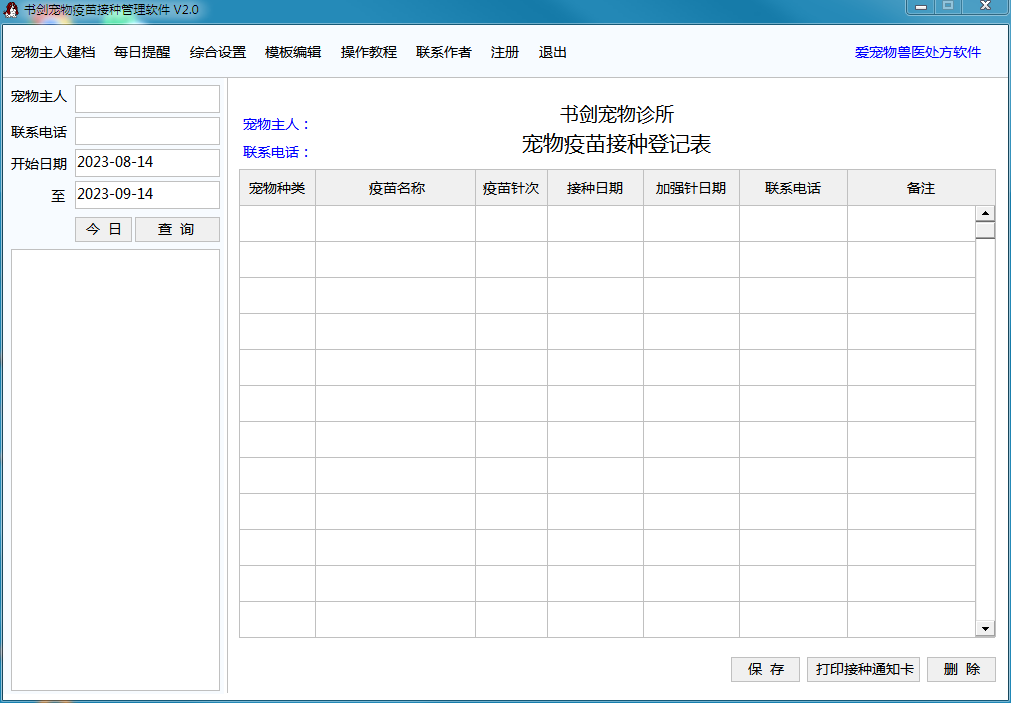Click the 保存 save button

(764, 669)
